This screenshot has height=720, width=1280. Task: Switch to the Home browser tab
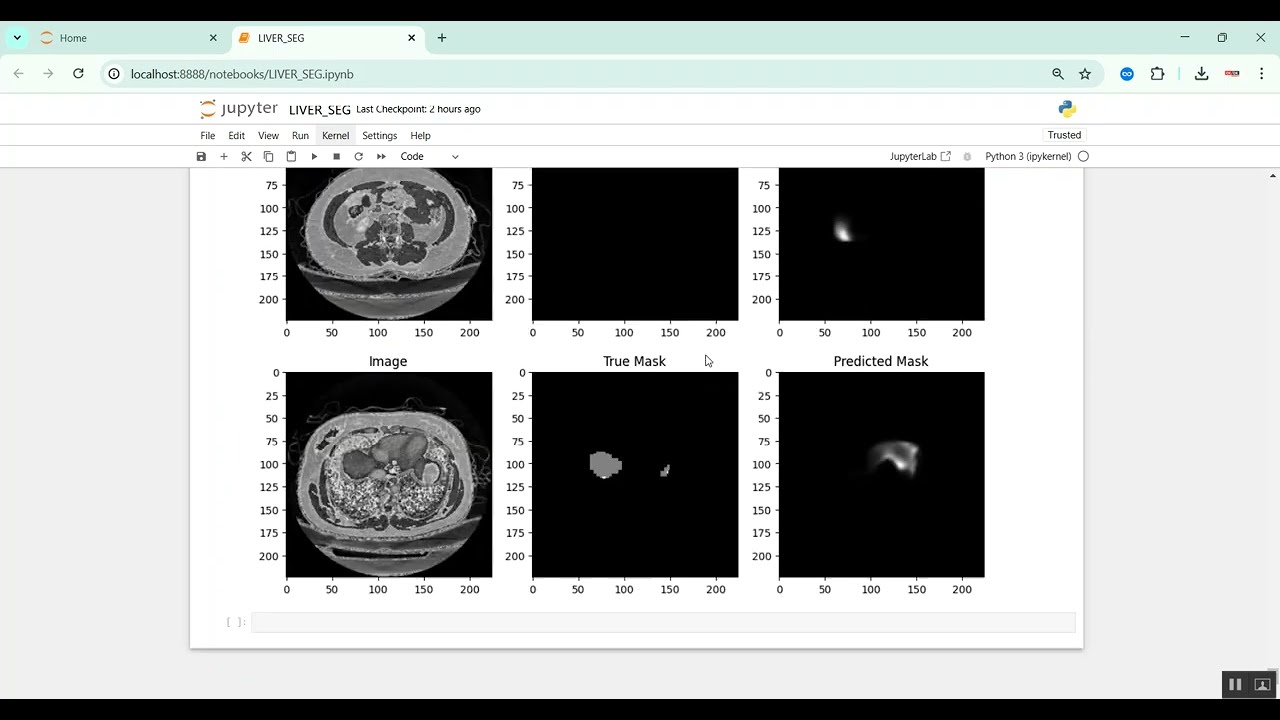pyautogui.click(x=128, y=38)
